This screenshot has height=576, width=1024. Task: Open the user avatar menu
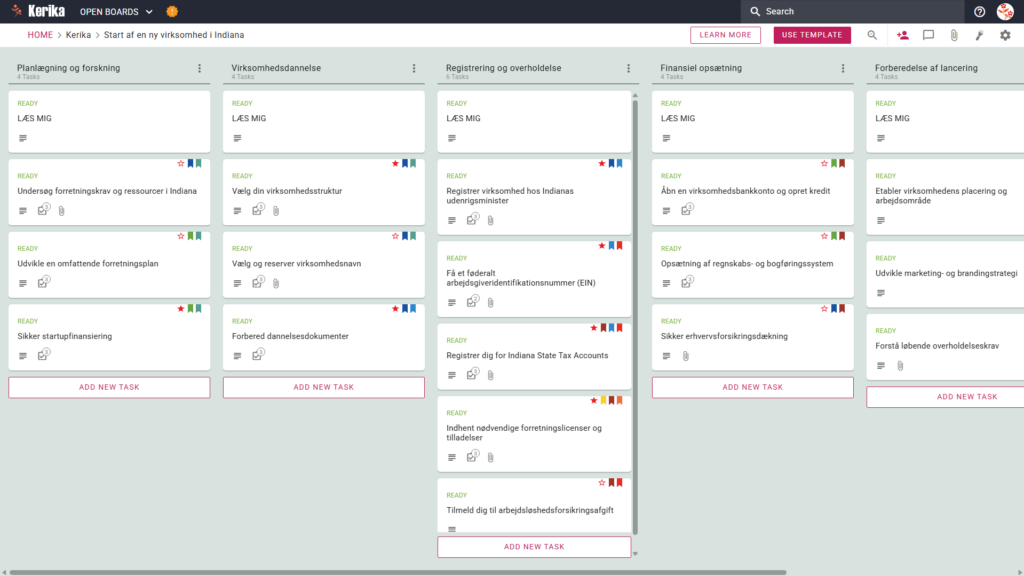click(x=1005, y=11)
